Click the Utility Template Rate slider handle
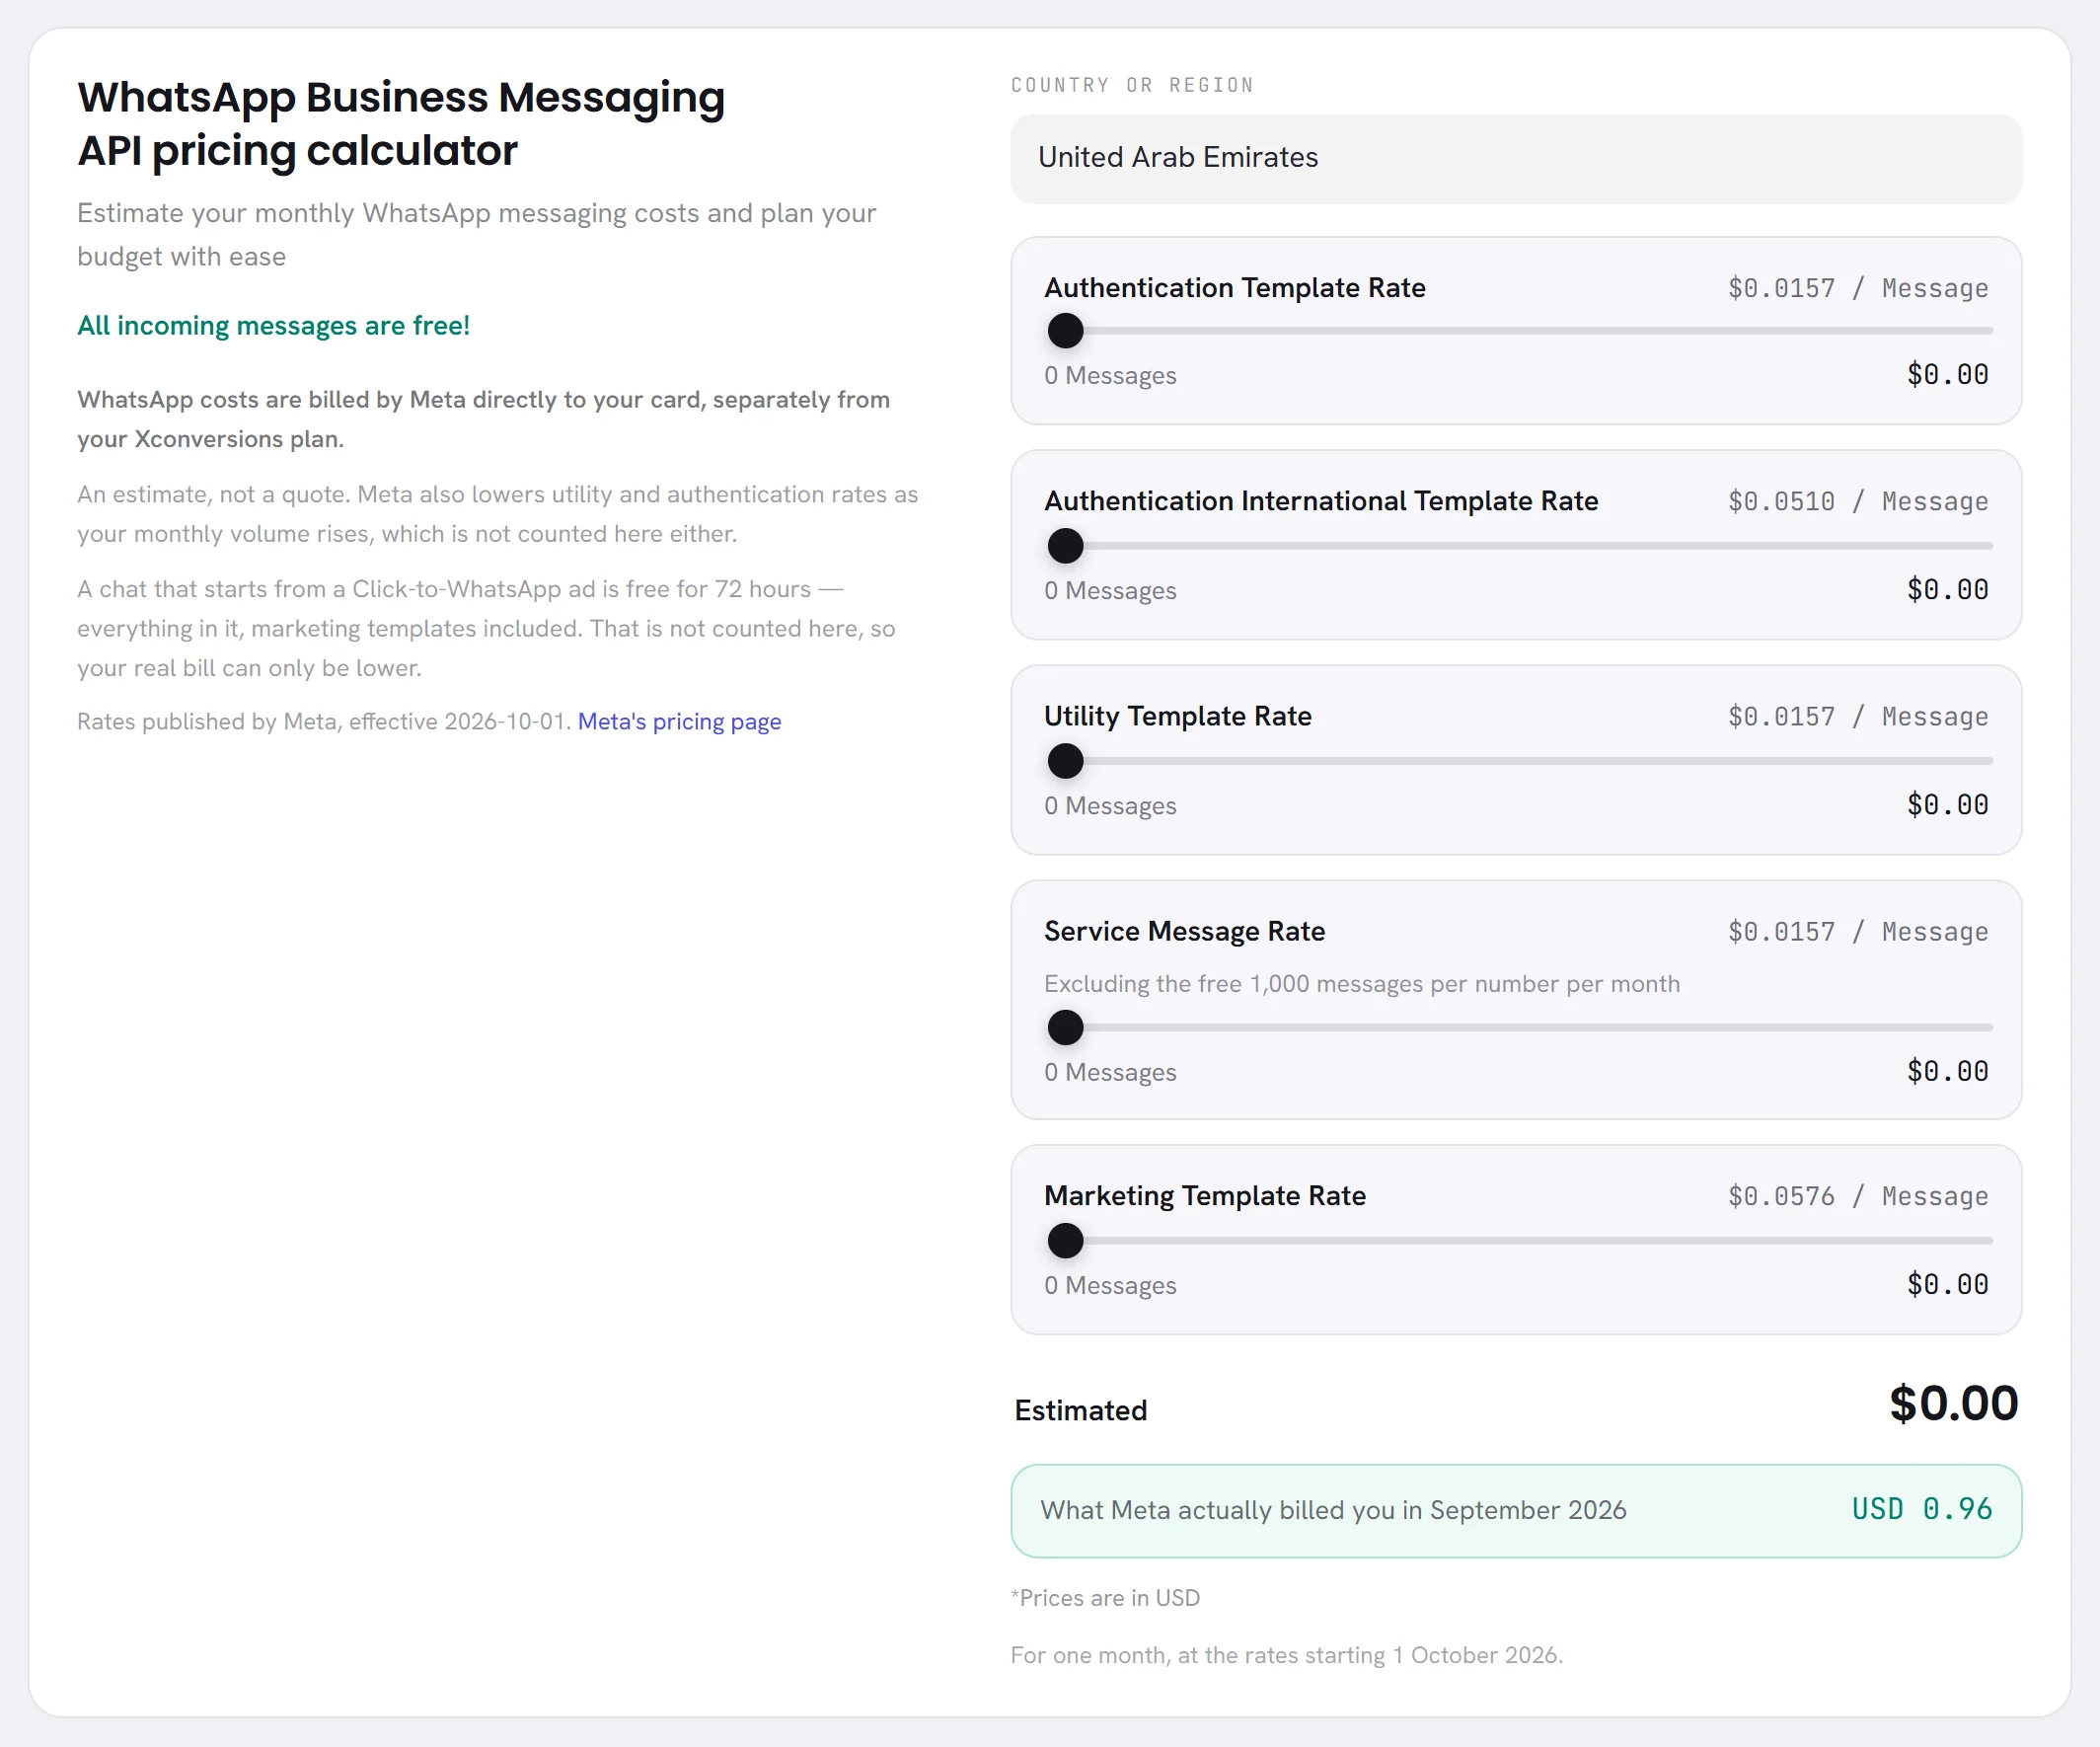Viewport: 2100px width, 1747px height. [1065, 761]
